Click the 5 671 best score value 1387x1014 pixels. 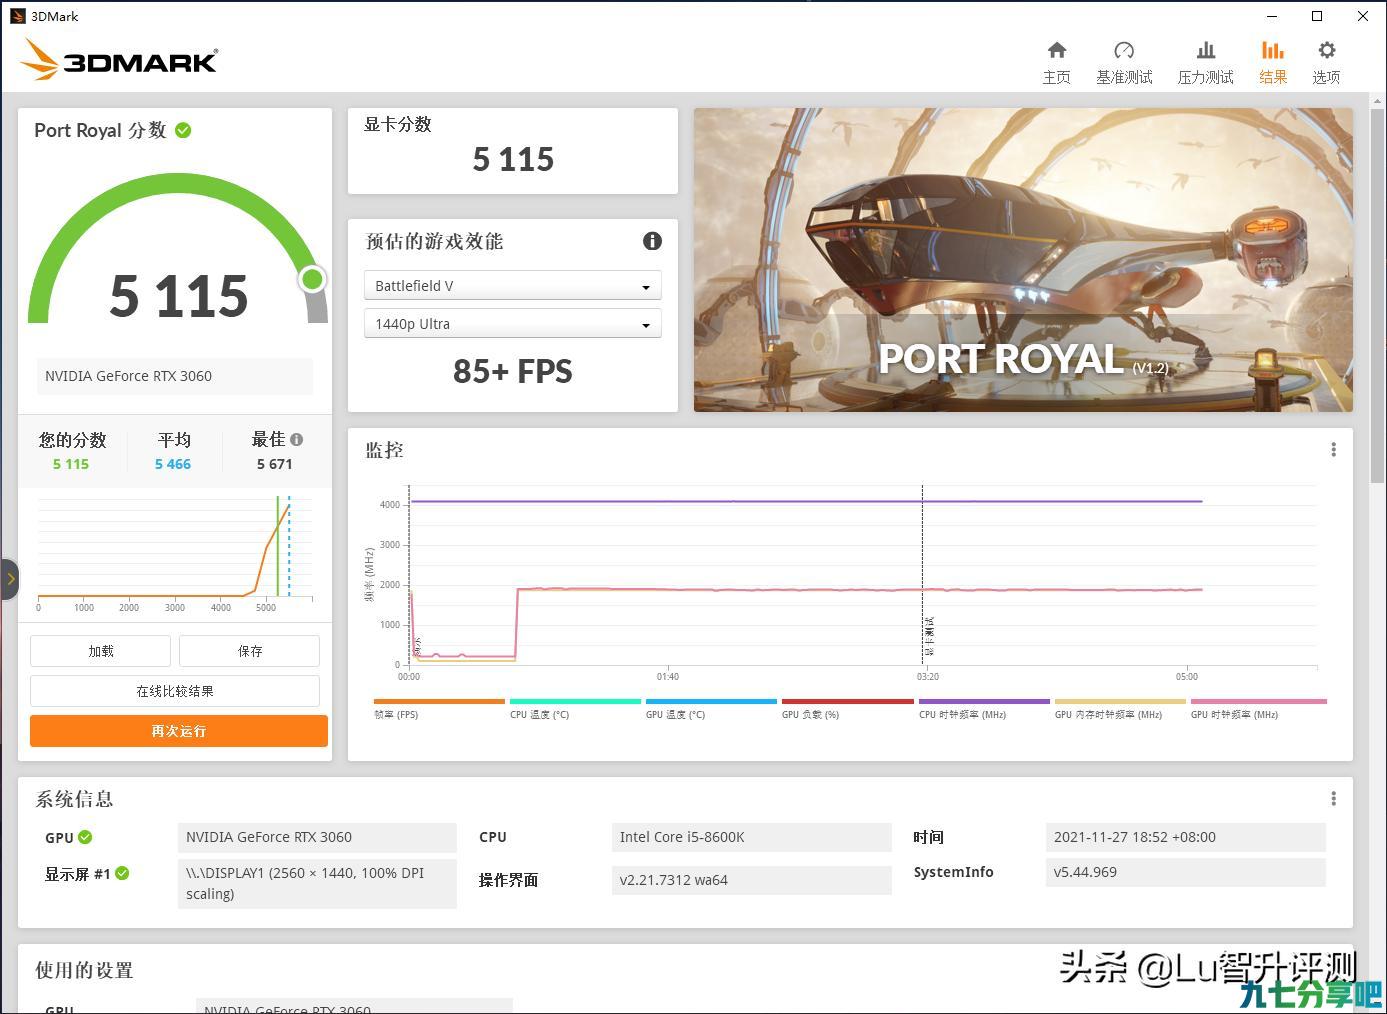click(274, 464)
